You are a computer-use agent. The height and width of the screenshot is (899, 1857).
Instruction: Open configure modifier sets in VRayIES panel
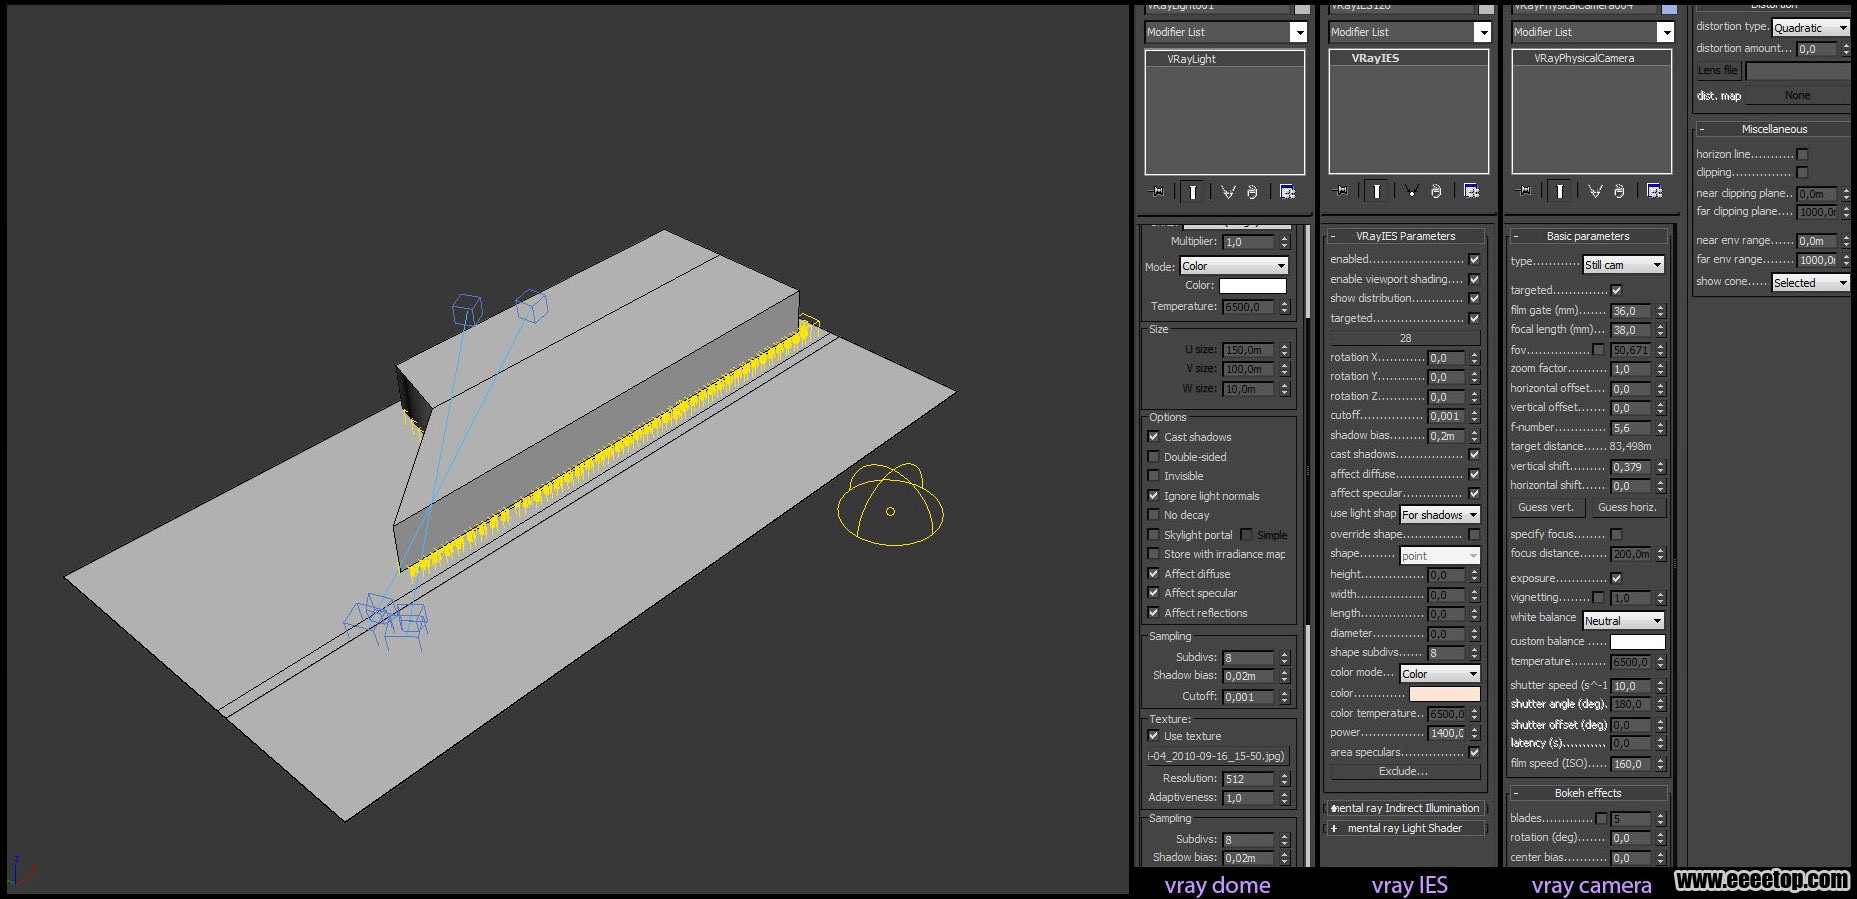[x=1471, y=191]
